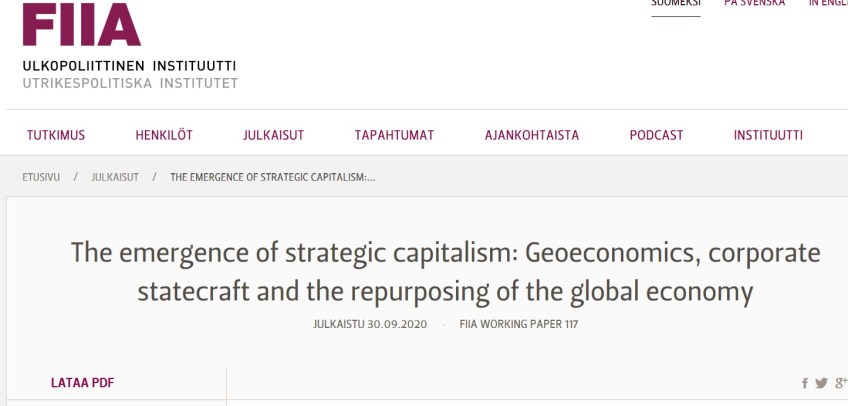This screenshot has height=406, width=848.
Task: Share article via Twitter bird icon
Action: [x=822, y=383]
